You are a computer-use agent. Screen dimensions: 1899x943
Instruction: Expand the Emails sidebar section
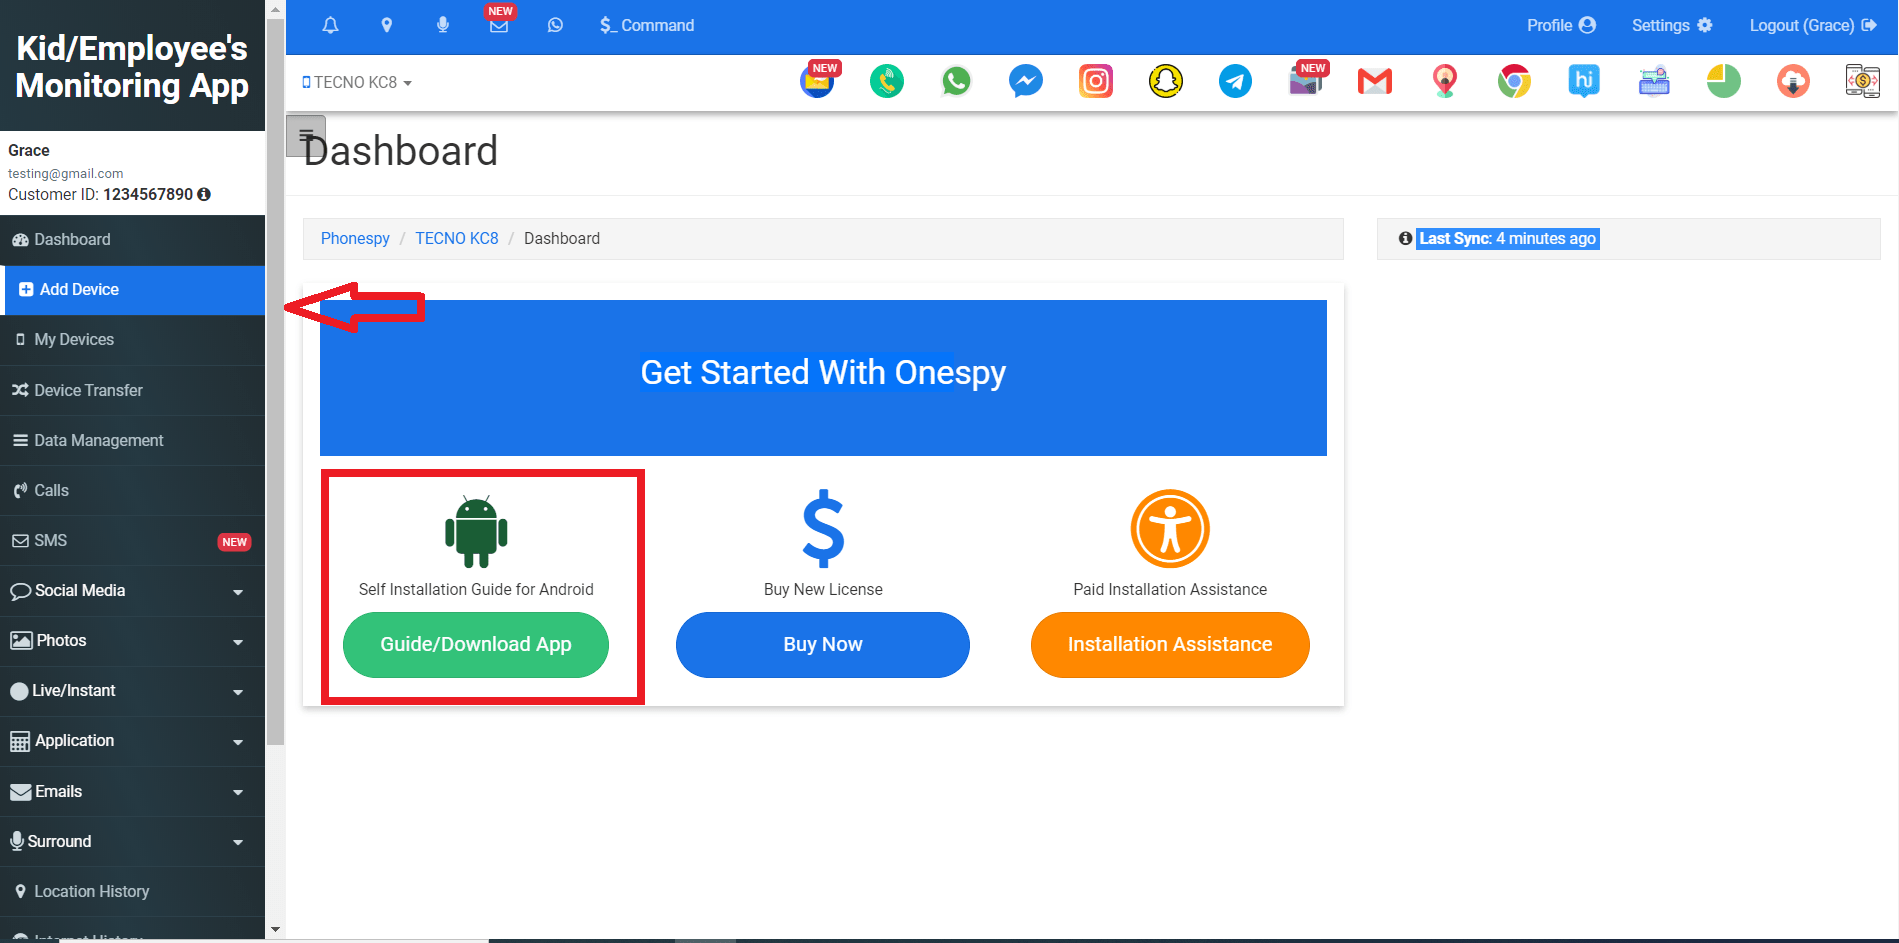(x=132, y=791)
